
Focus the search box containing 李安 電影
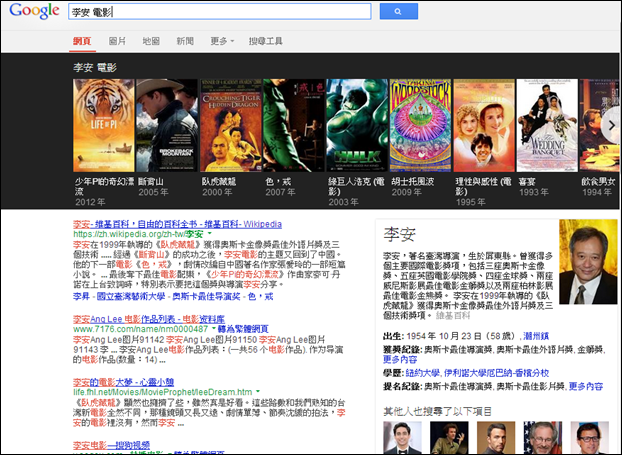[x=220, y=12]
